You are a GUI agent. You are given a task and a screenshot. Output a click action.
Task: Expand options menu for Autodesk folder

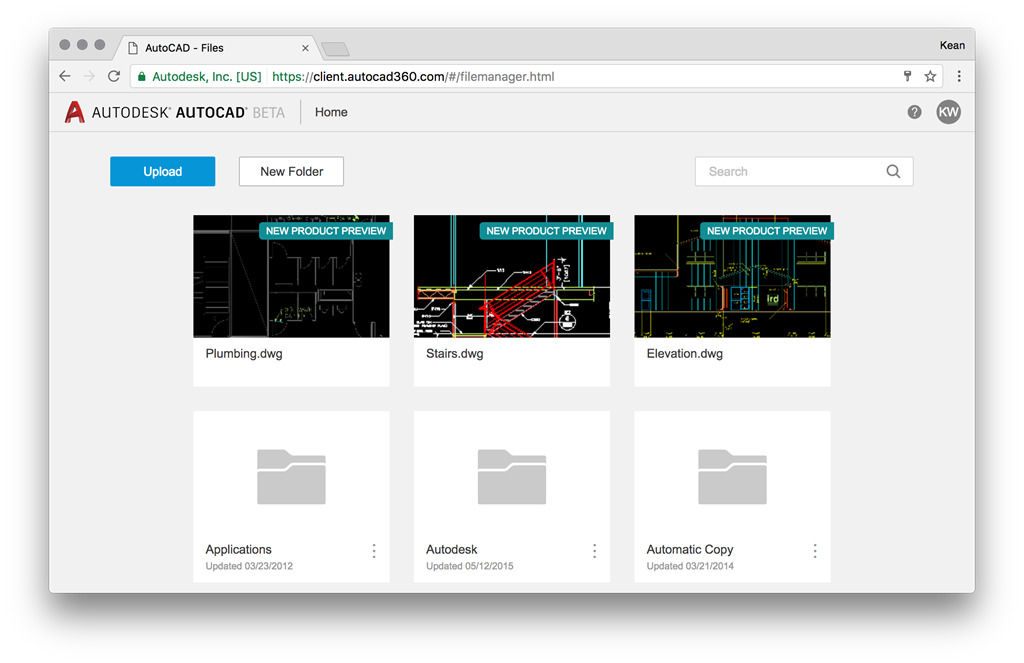pos(594,551)
